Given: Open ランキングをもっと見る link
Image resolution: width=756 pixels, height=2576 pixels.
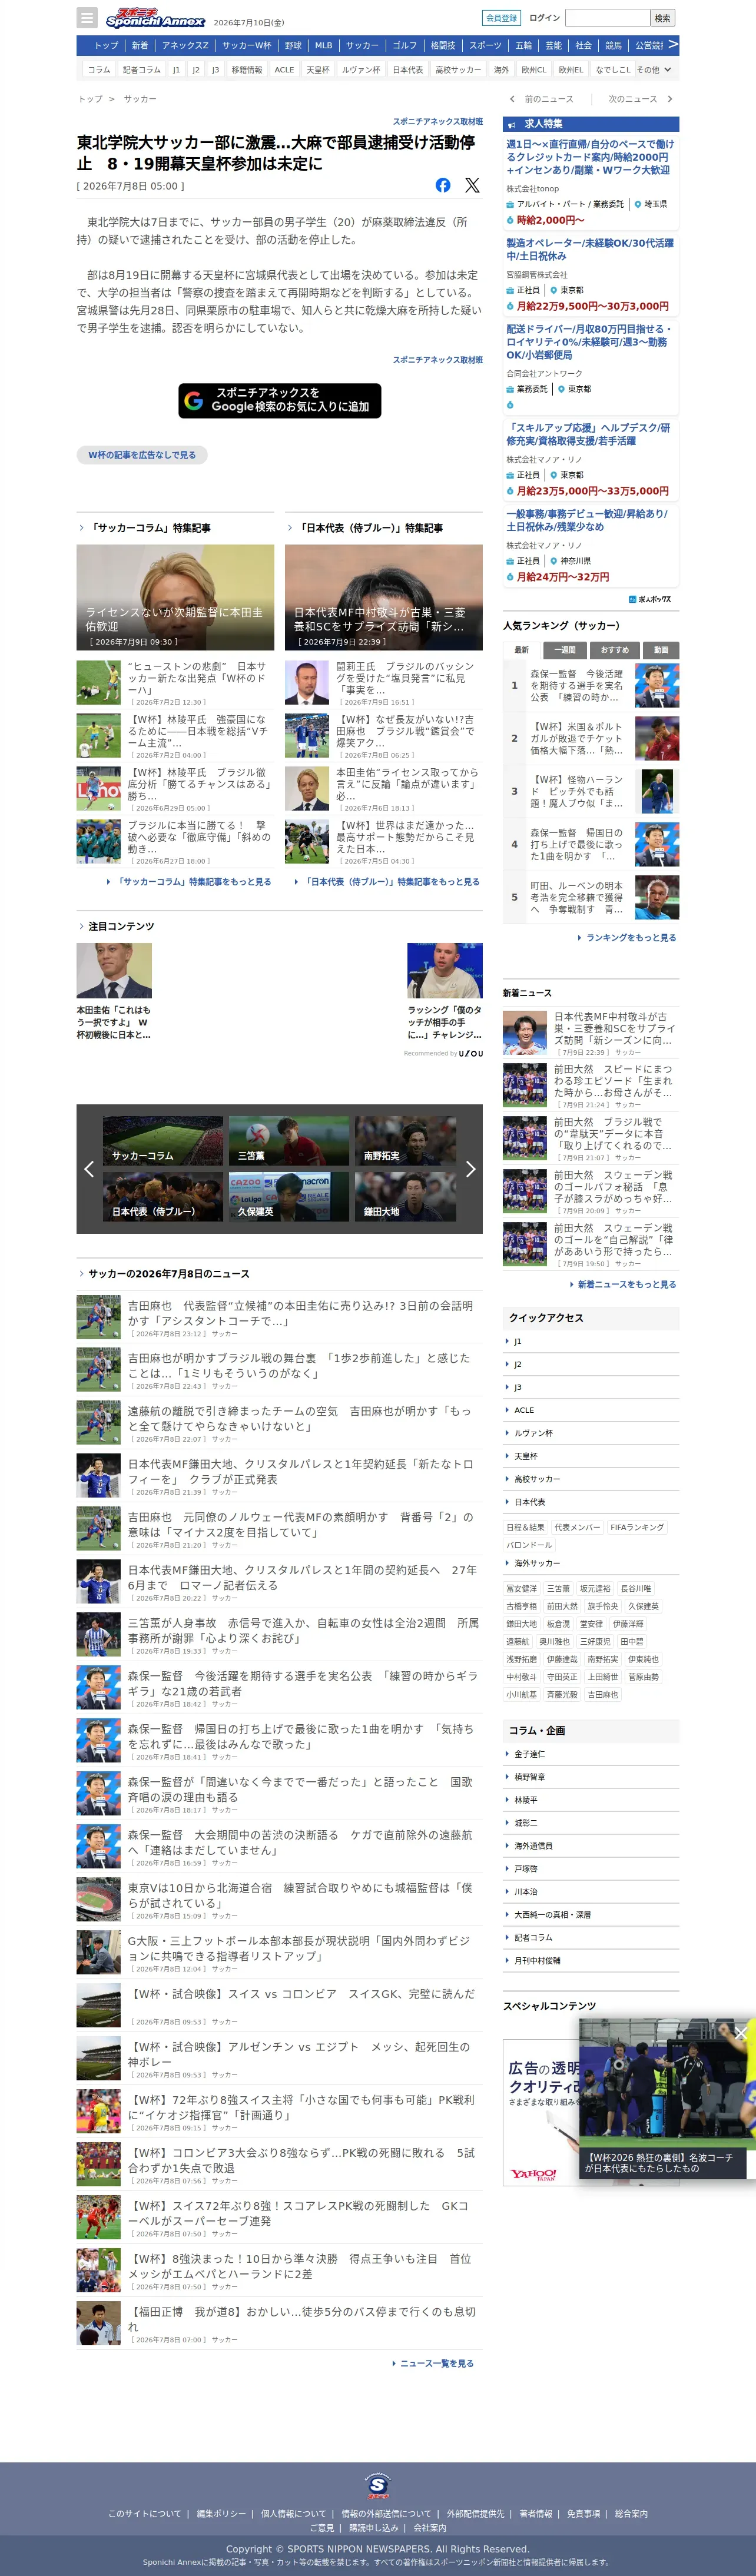Looking at the screenshot, I should point(630,938).
